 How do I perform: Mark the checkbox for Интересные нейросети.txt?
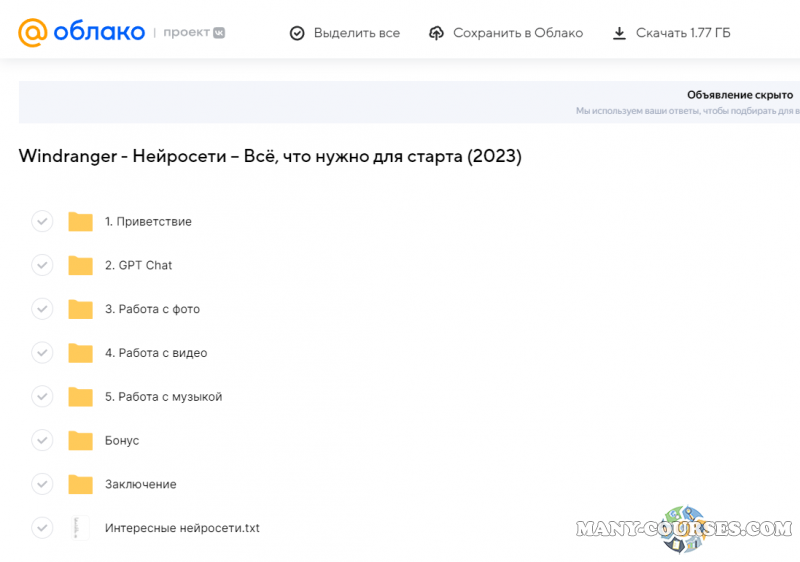(42, 528)
